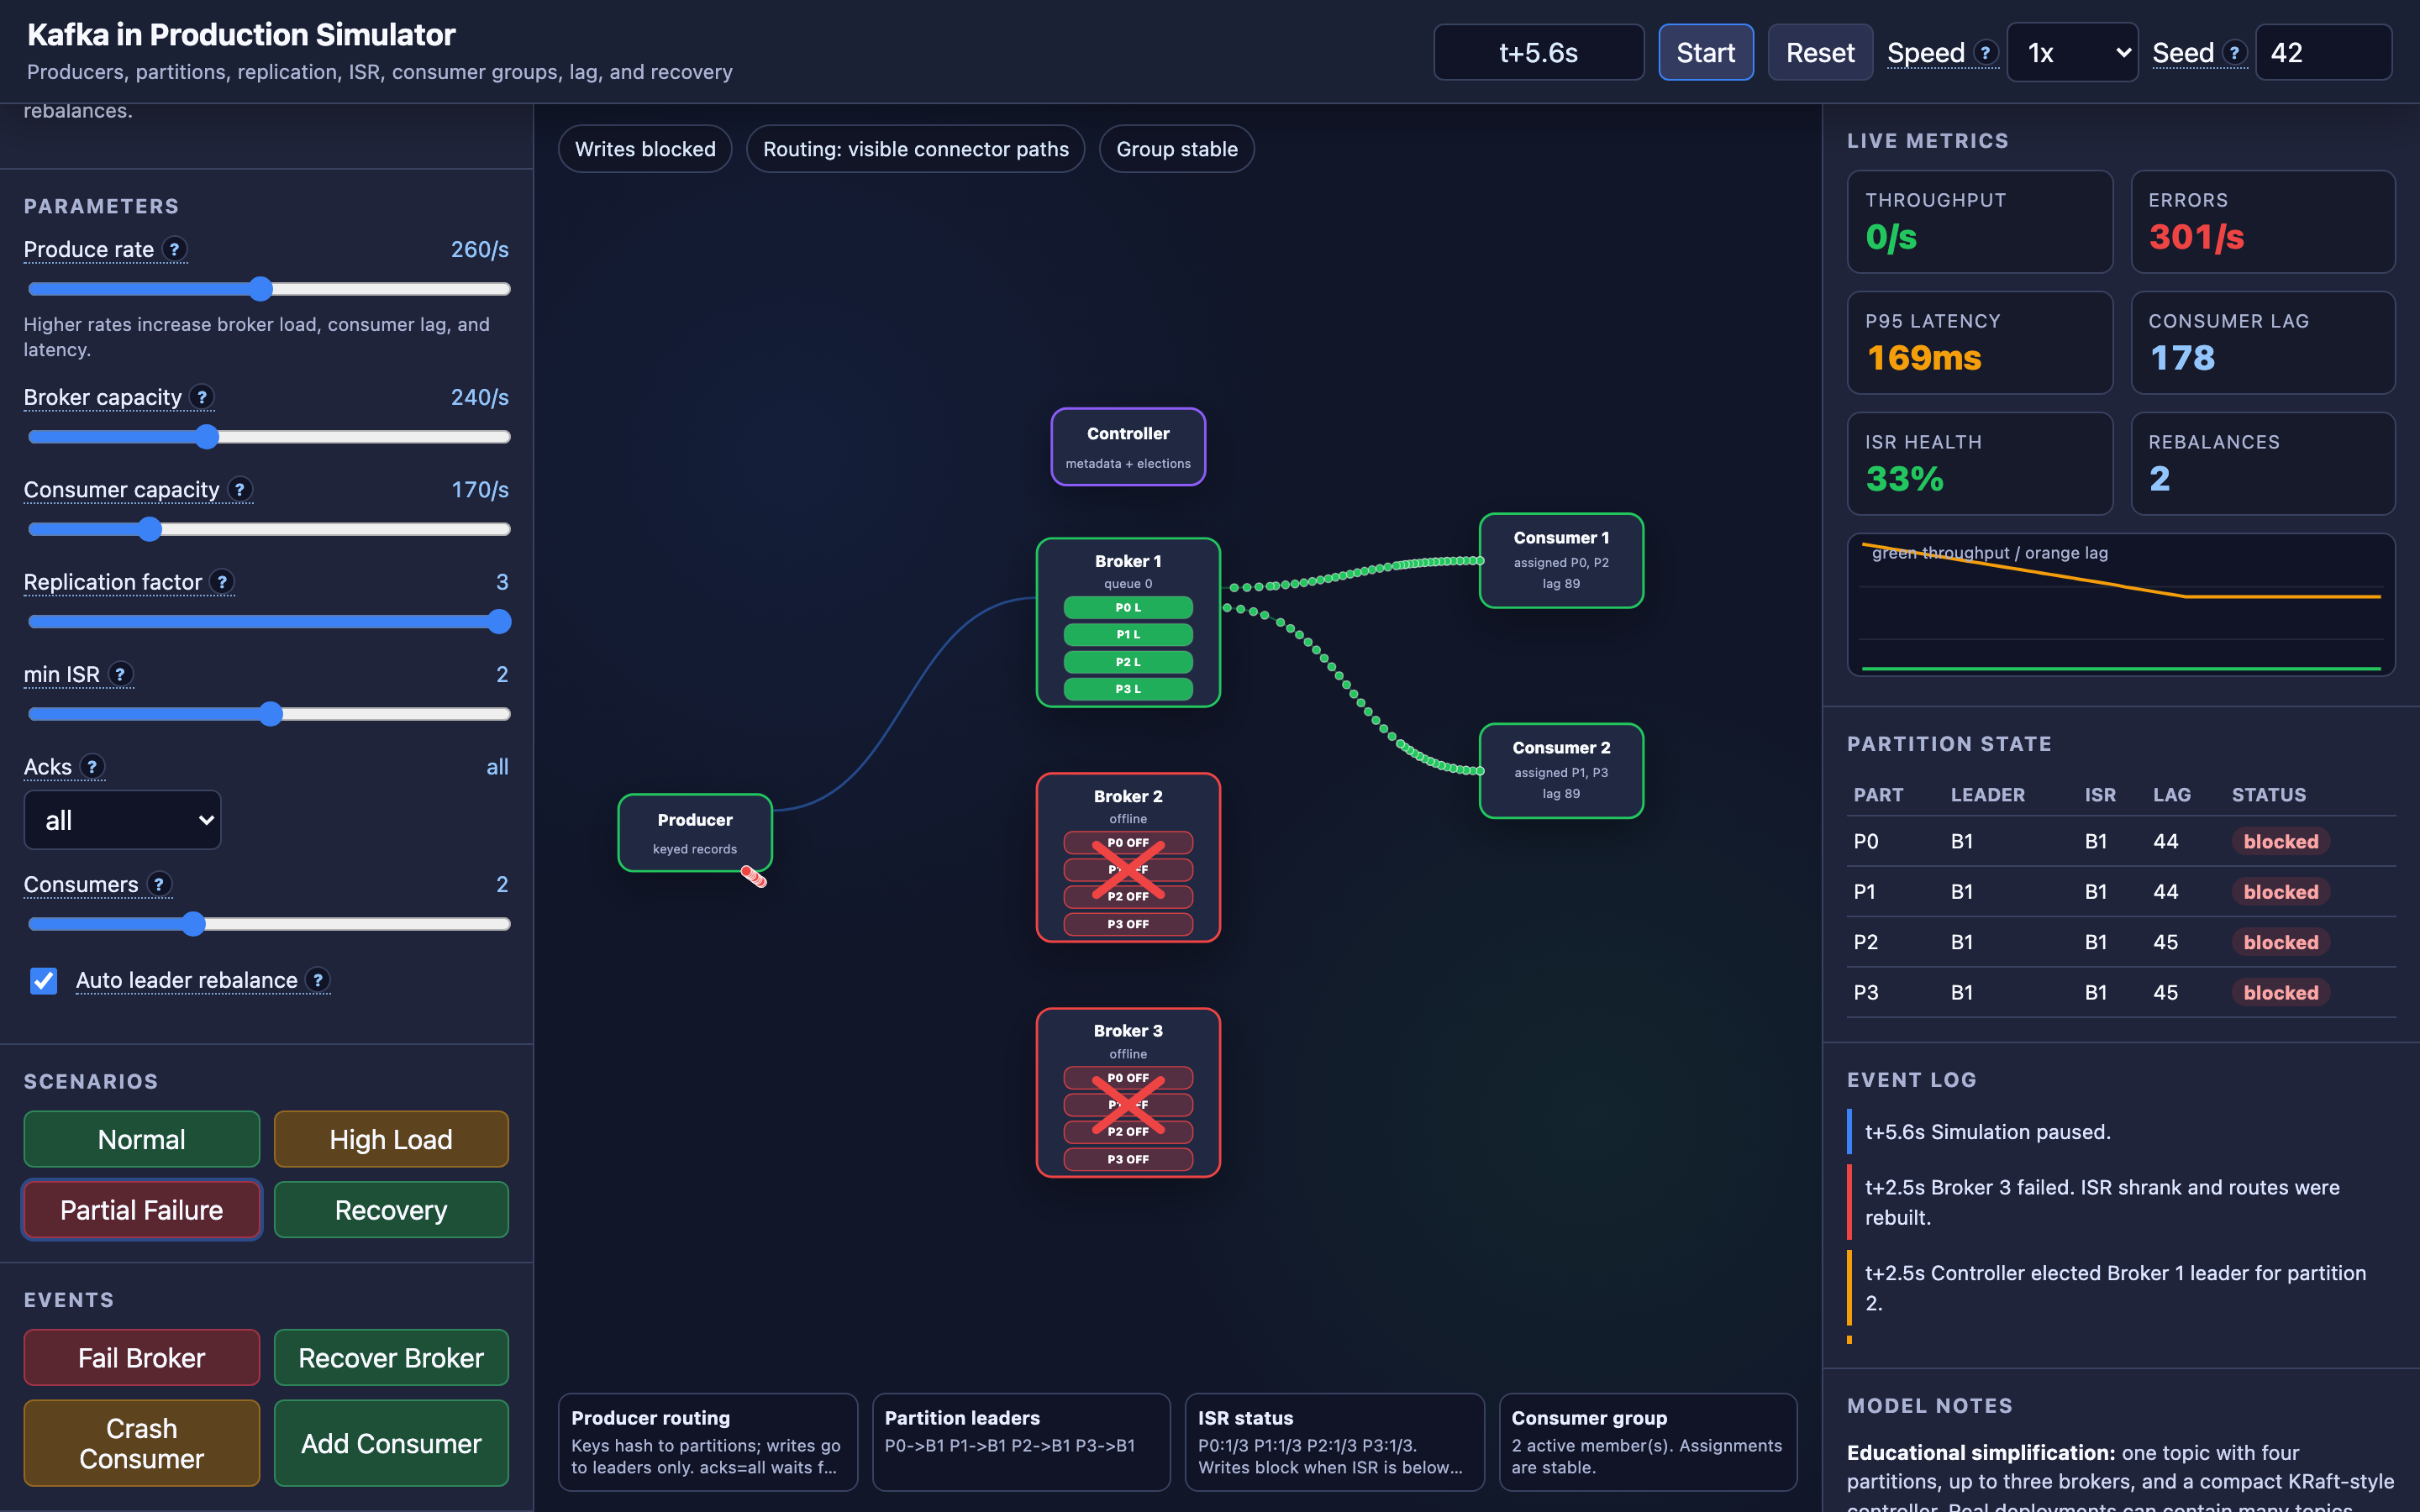
Task: Select the Producer node
Action: coord(695,833)
